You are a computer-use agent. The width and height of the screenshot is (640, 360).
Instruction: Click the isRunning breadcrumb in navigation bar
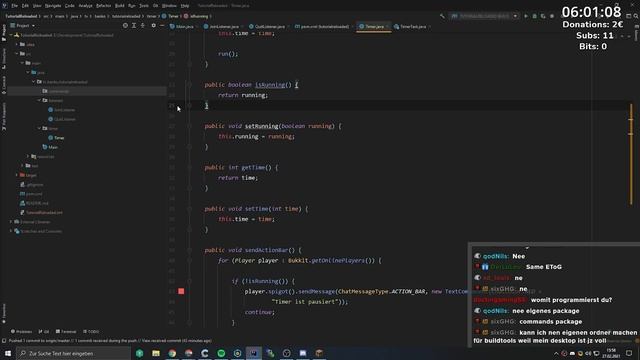click(196, 16)
